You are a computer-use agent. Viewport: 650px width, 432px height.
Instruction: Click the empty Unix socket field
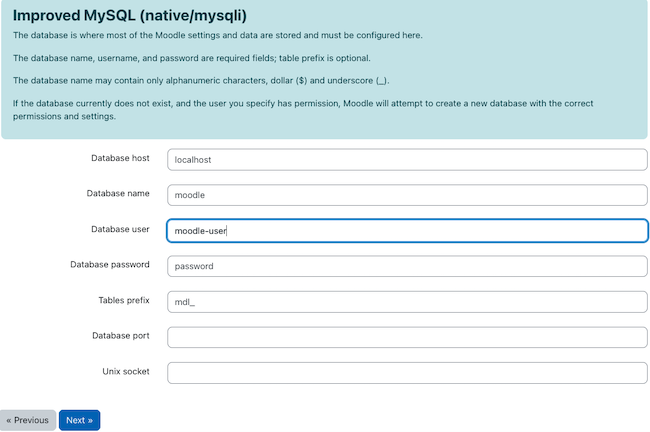coord(407,372)
